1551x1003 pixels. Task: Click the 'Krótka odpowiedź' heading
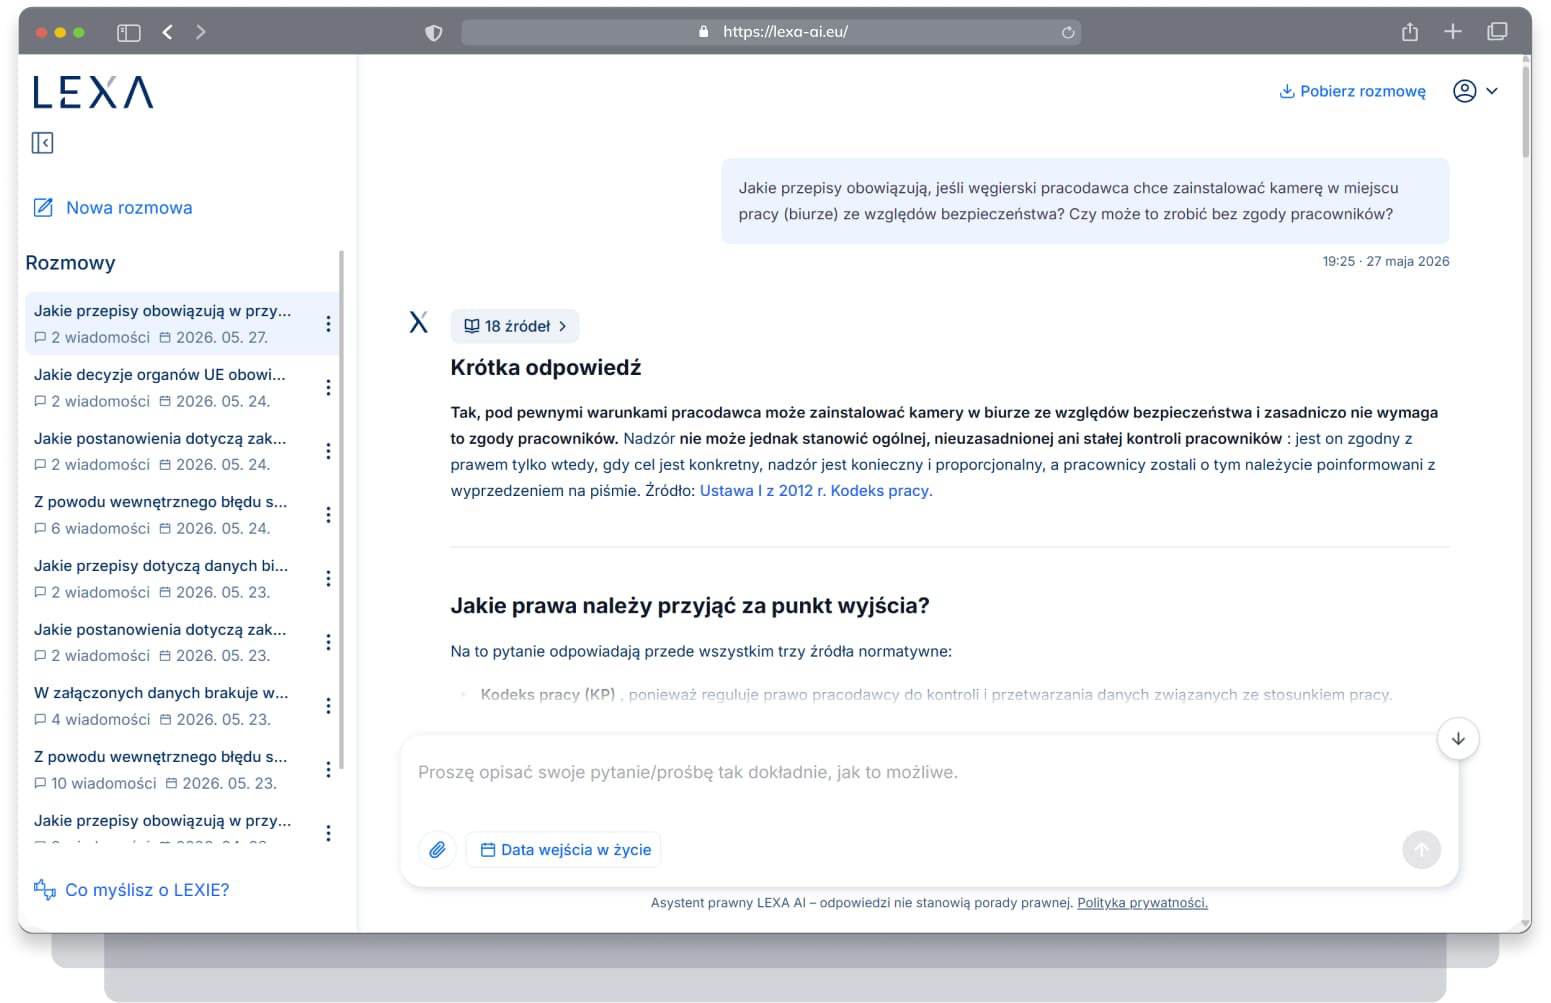tap(546, 368)
